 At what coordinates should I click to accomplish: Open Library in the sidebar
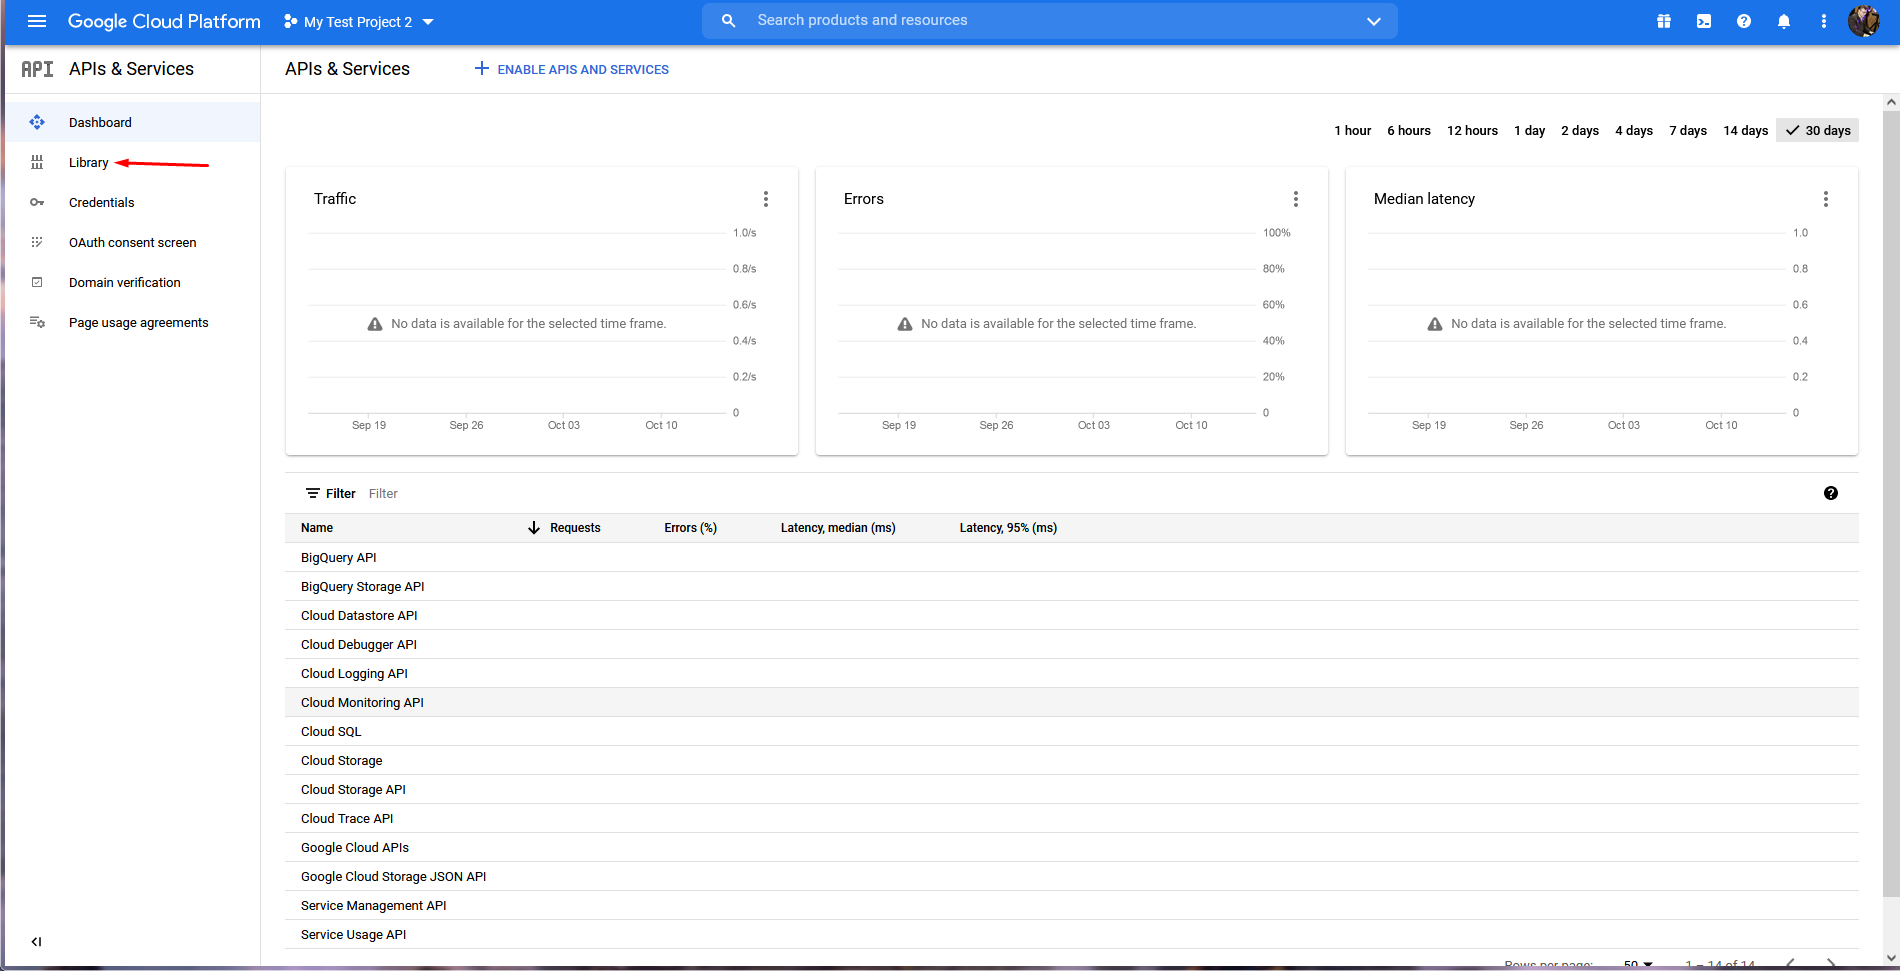coord(88,163)
